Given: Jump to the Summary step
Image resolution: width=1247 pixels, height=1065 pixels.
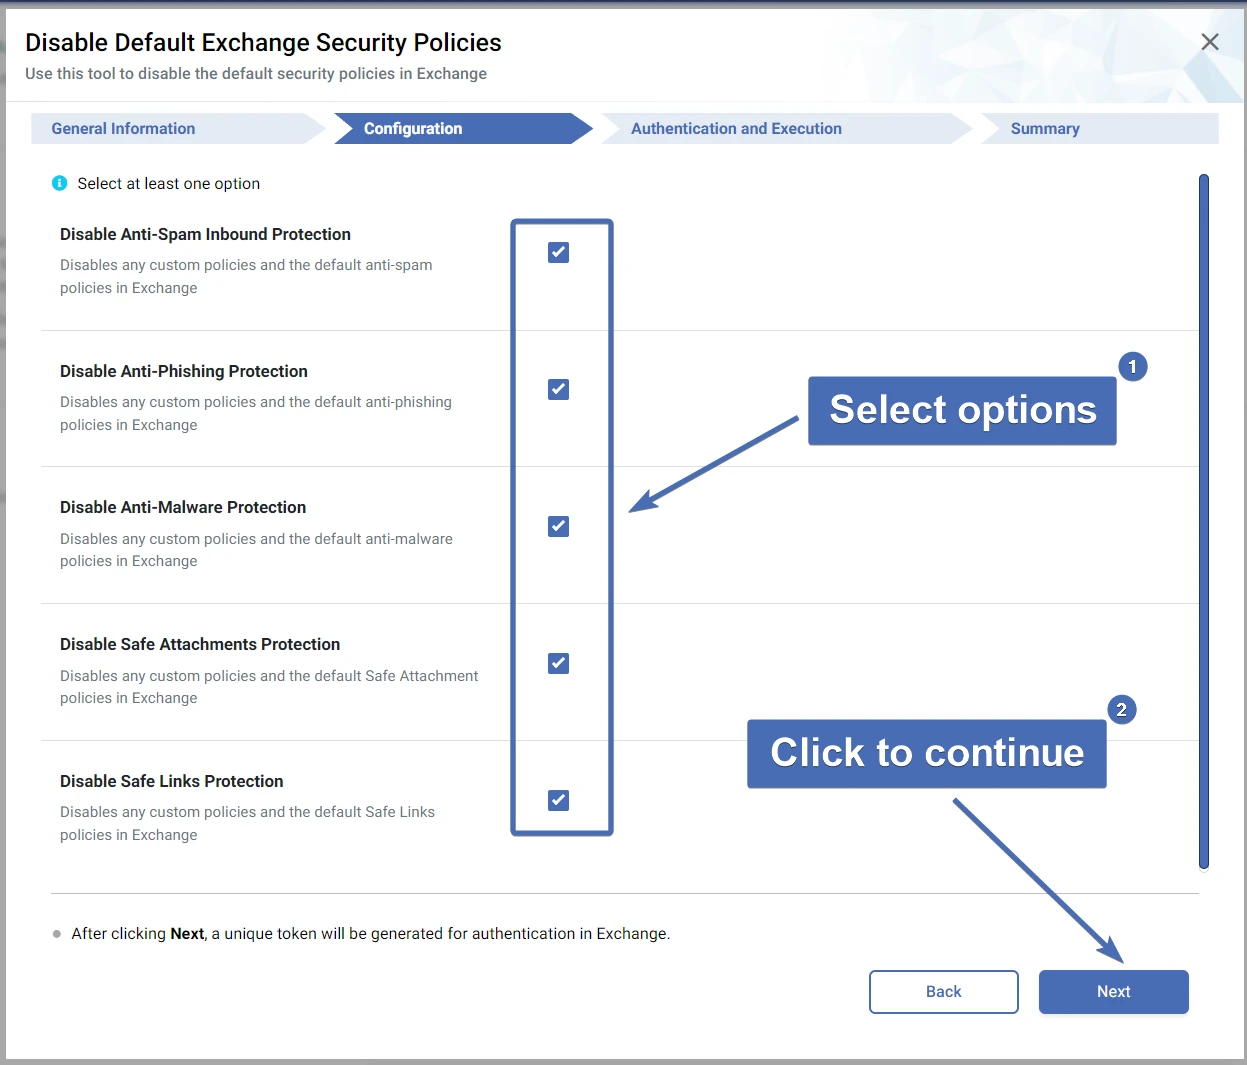Looking at the screenshot, I should (1045, 129).
